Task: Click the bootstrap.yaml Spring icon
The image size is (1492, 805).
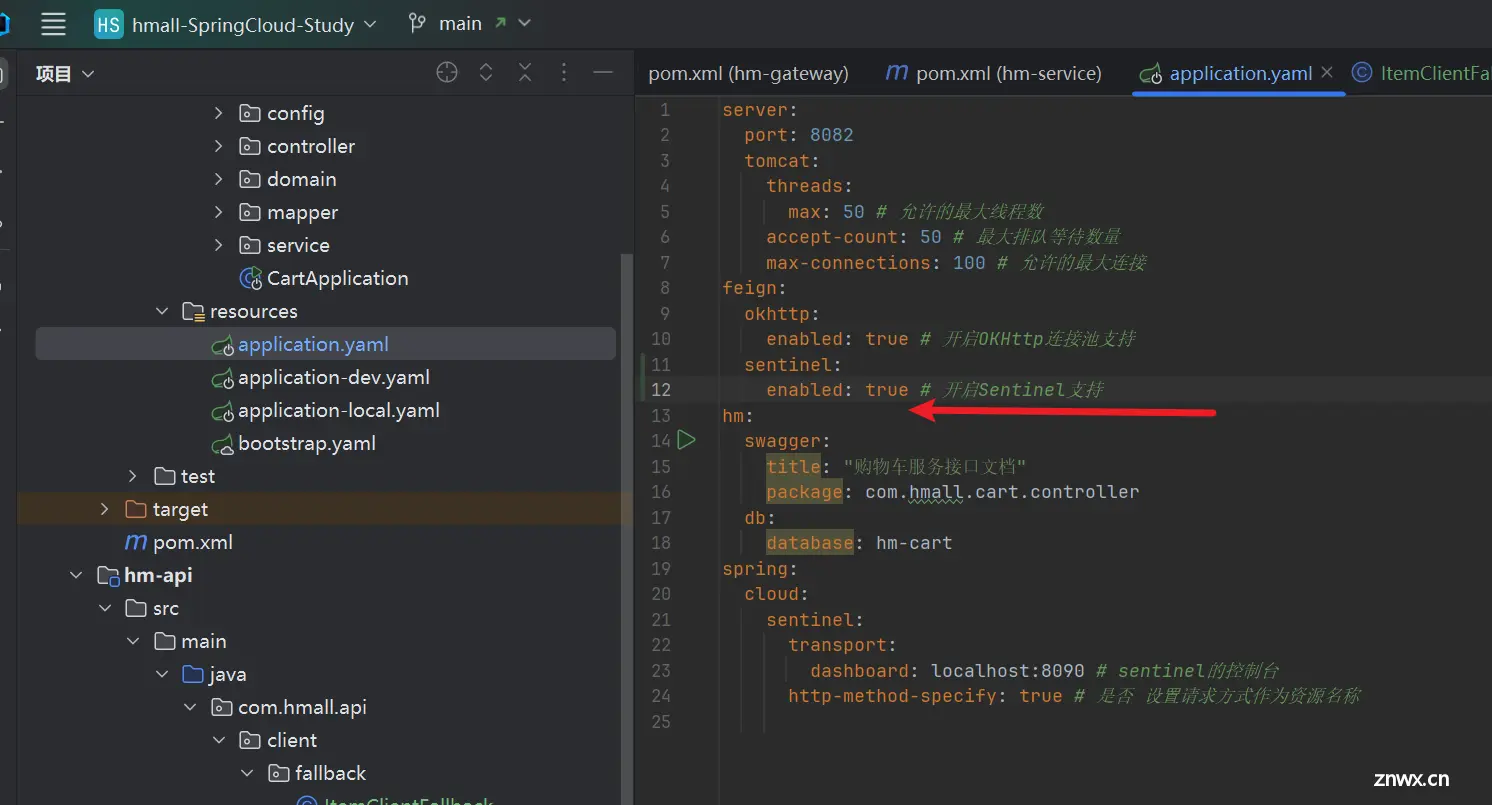Action: point(222,444)
